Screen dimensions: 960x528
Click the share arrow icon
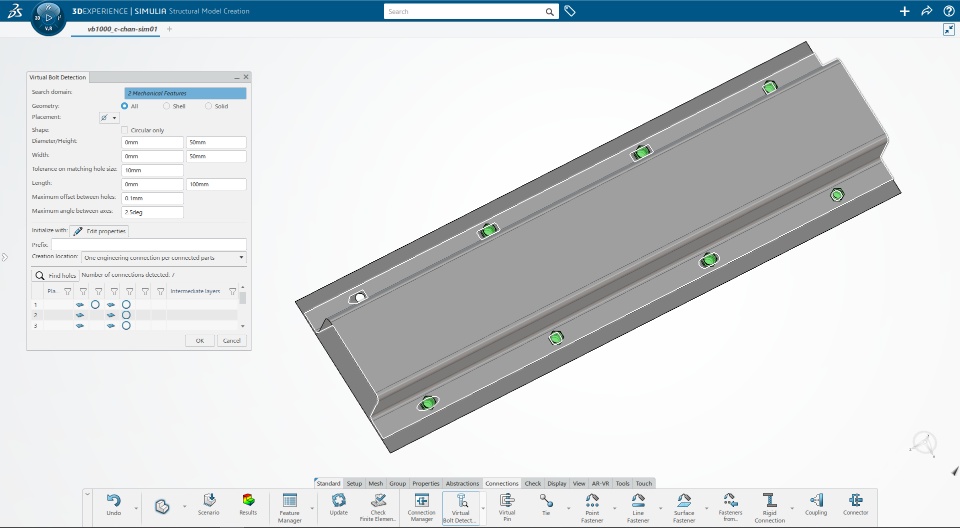(926, 11)
